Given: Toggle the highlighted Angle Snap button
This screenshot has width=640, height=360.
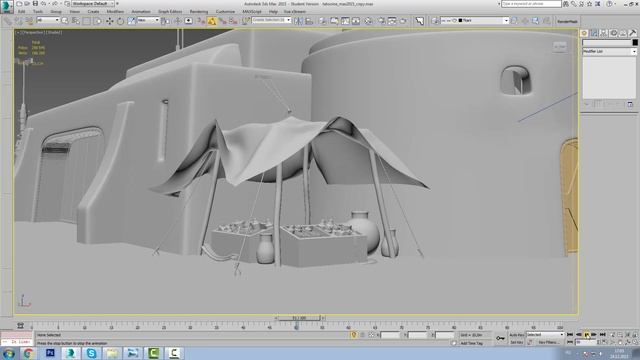Looking at the screenshot, I should click(x=212, y=21).
